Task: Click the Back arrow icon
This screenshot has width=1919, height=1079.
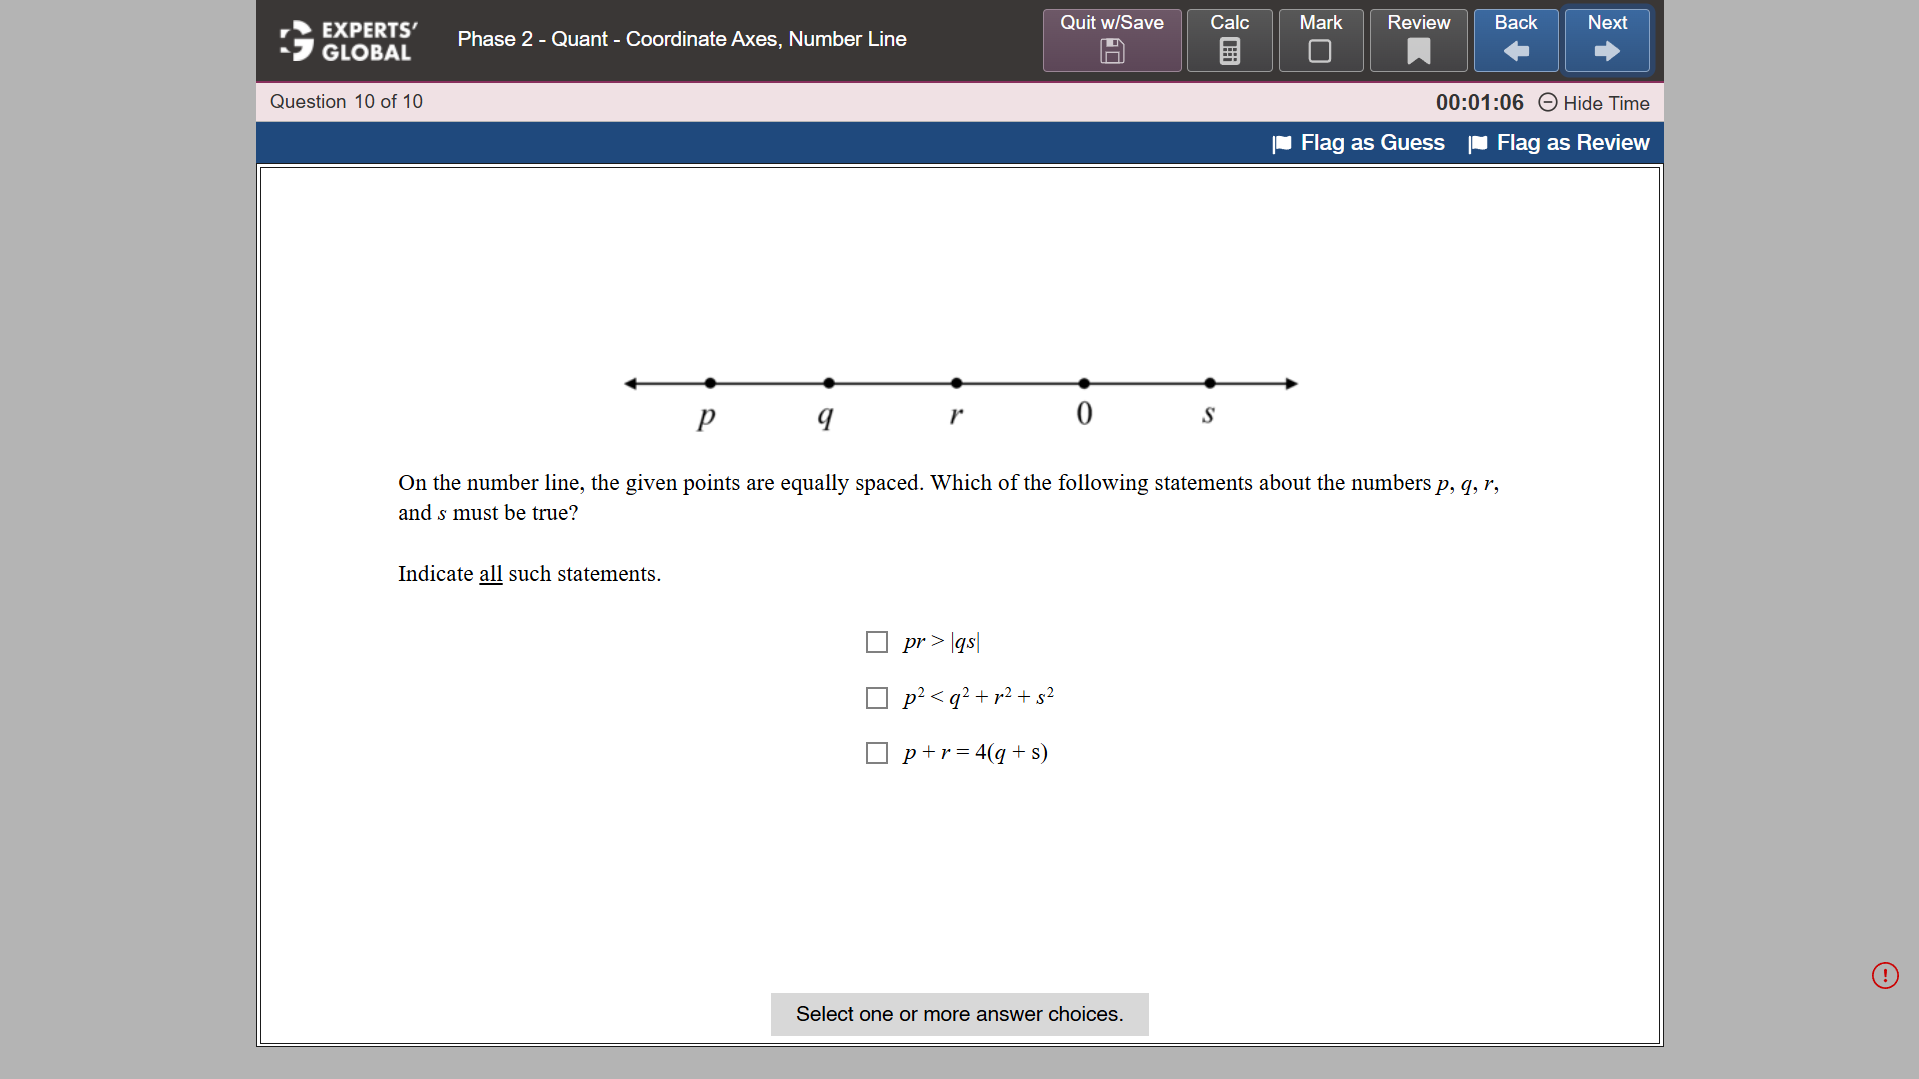Action: [x=1515, y=50]
